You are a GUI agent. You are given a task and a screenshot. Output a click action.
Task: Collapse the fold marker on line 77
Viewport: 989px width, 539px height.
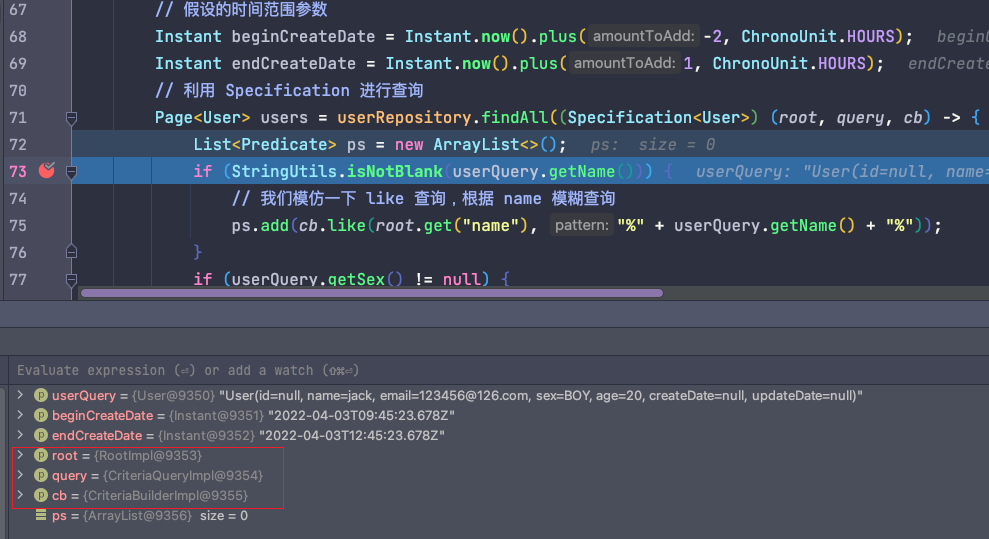click(71, 279)
